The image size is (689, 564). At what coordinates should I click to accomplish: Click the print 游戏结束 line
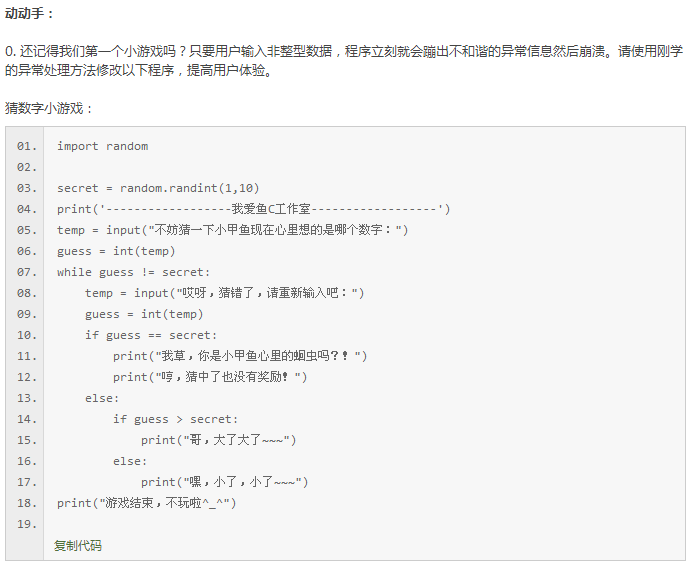click(147, 503)
